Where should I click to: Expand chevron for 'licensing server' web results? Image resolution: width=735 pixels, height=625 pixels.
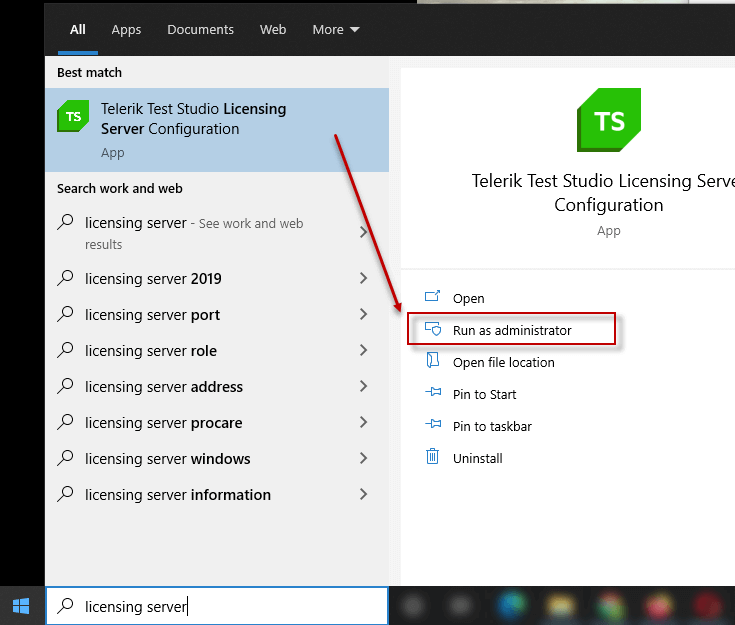[x=363, y=232]
